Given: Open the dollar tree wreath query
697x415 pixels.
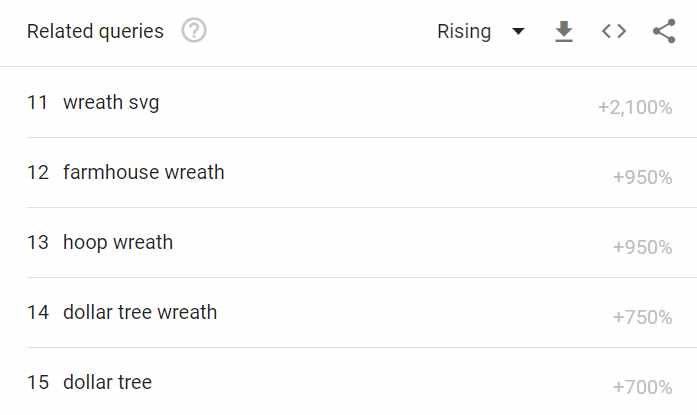Looking at the screenshot, I should (140, 312).
